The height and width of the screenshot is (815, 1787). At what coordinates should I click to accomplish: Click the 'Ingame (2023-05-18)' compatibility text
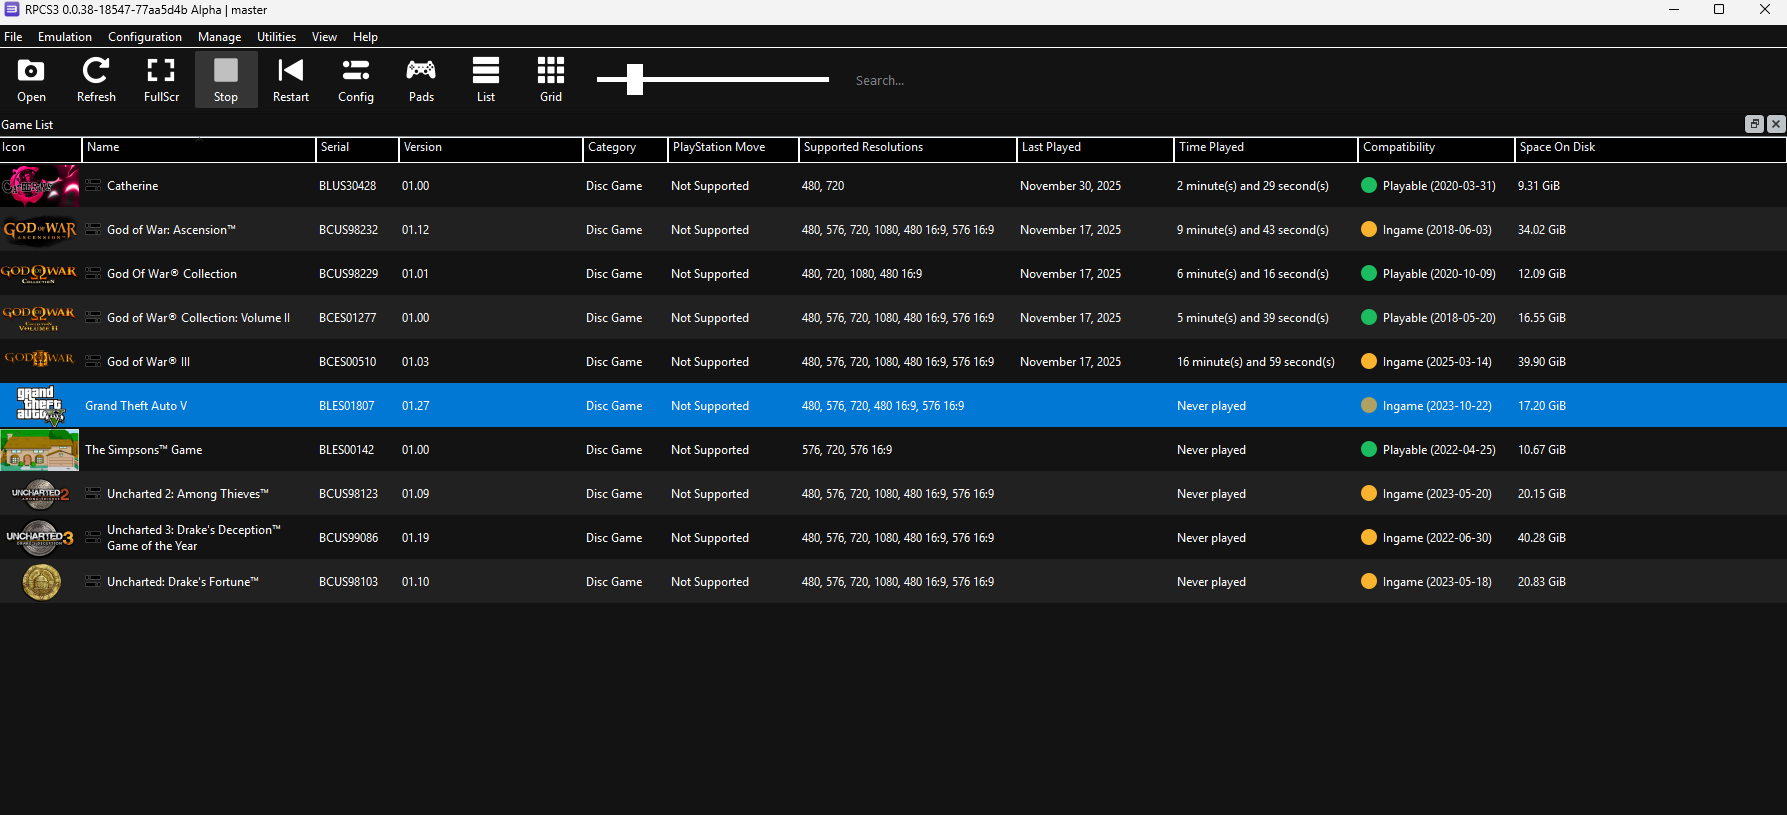coord(1437,582)
